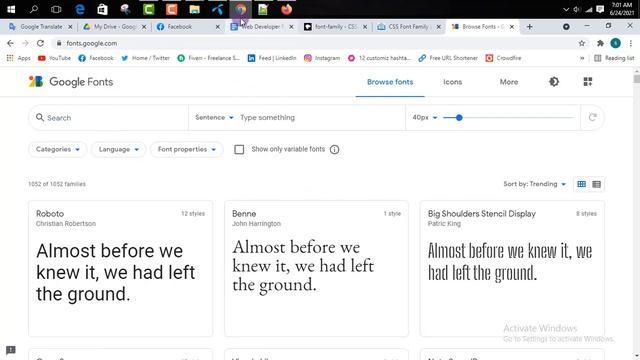Click the Google Fonts logo
The width and height of the screenshot is (640, 360).
[x=71, y=82]
